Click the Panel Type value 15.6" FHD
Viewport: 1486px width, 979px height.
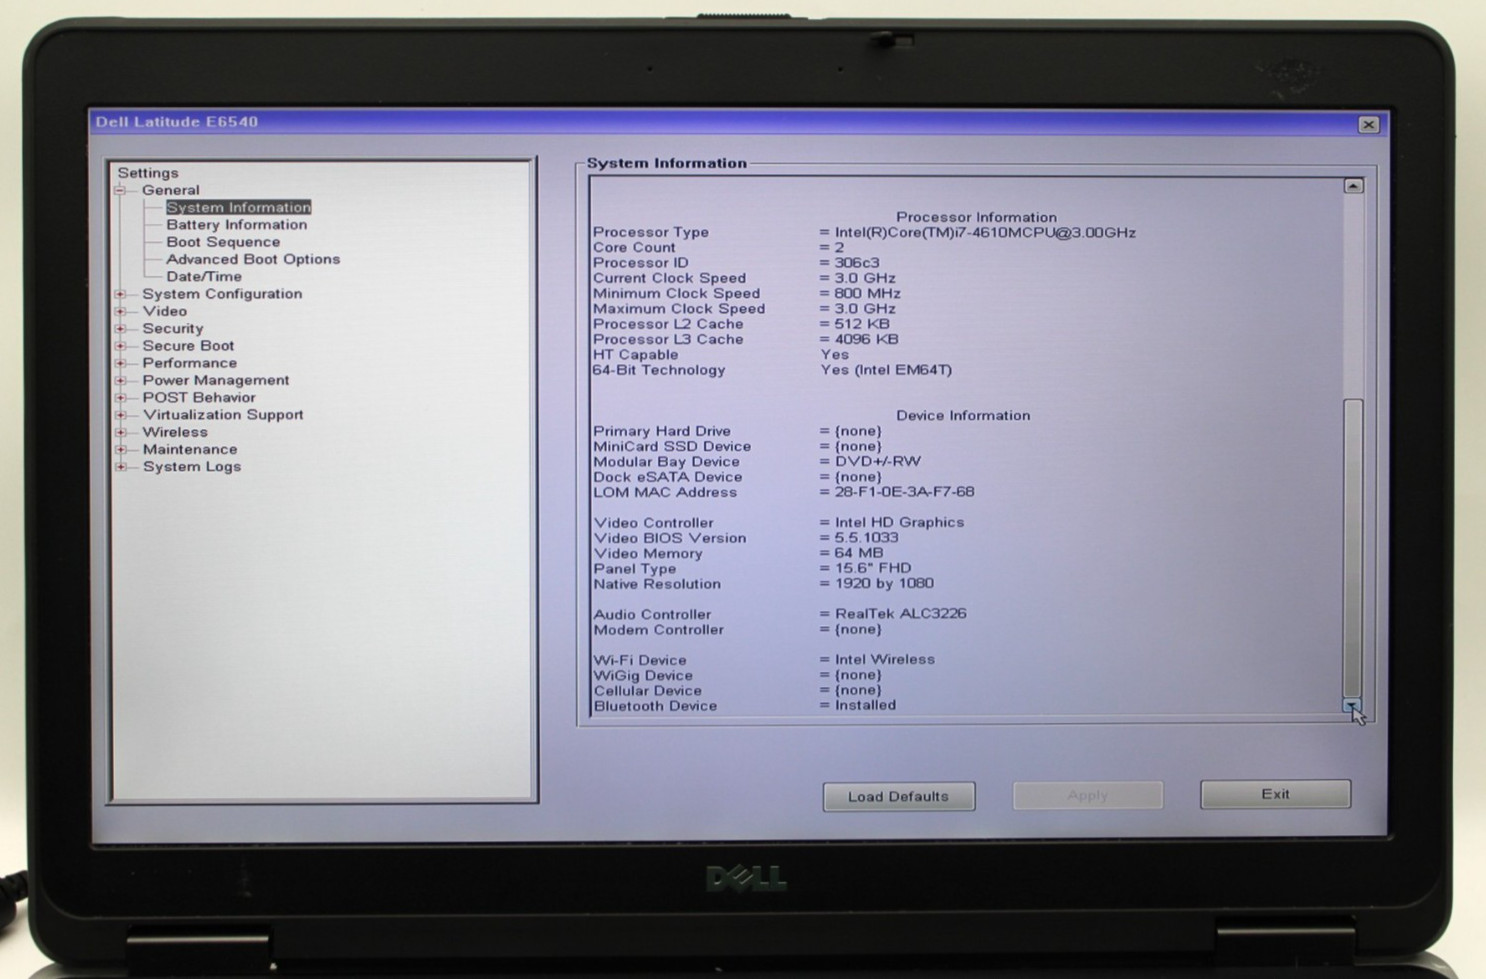tap(872, 568)
